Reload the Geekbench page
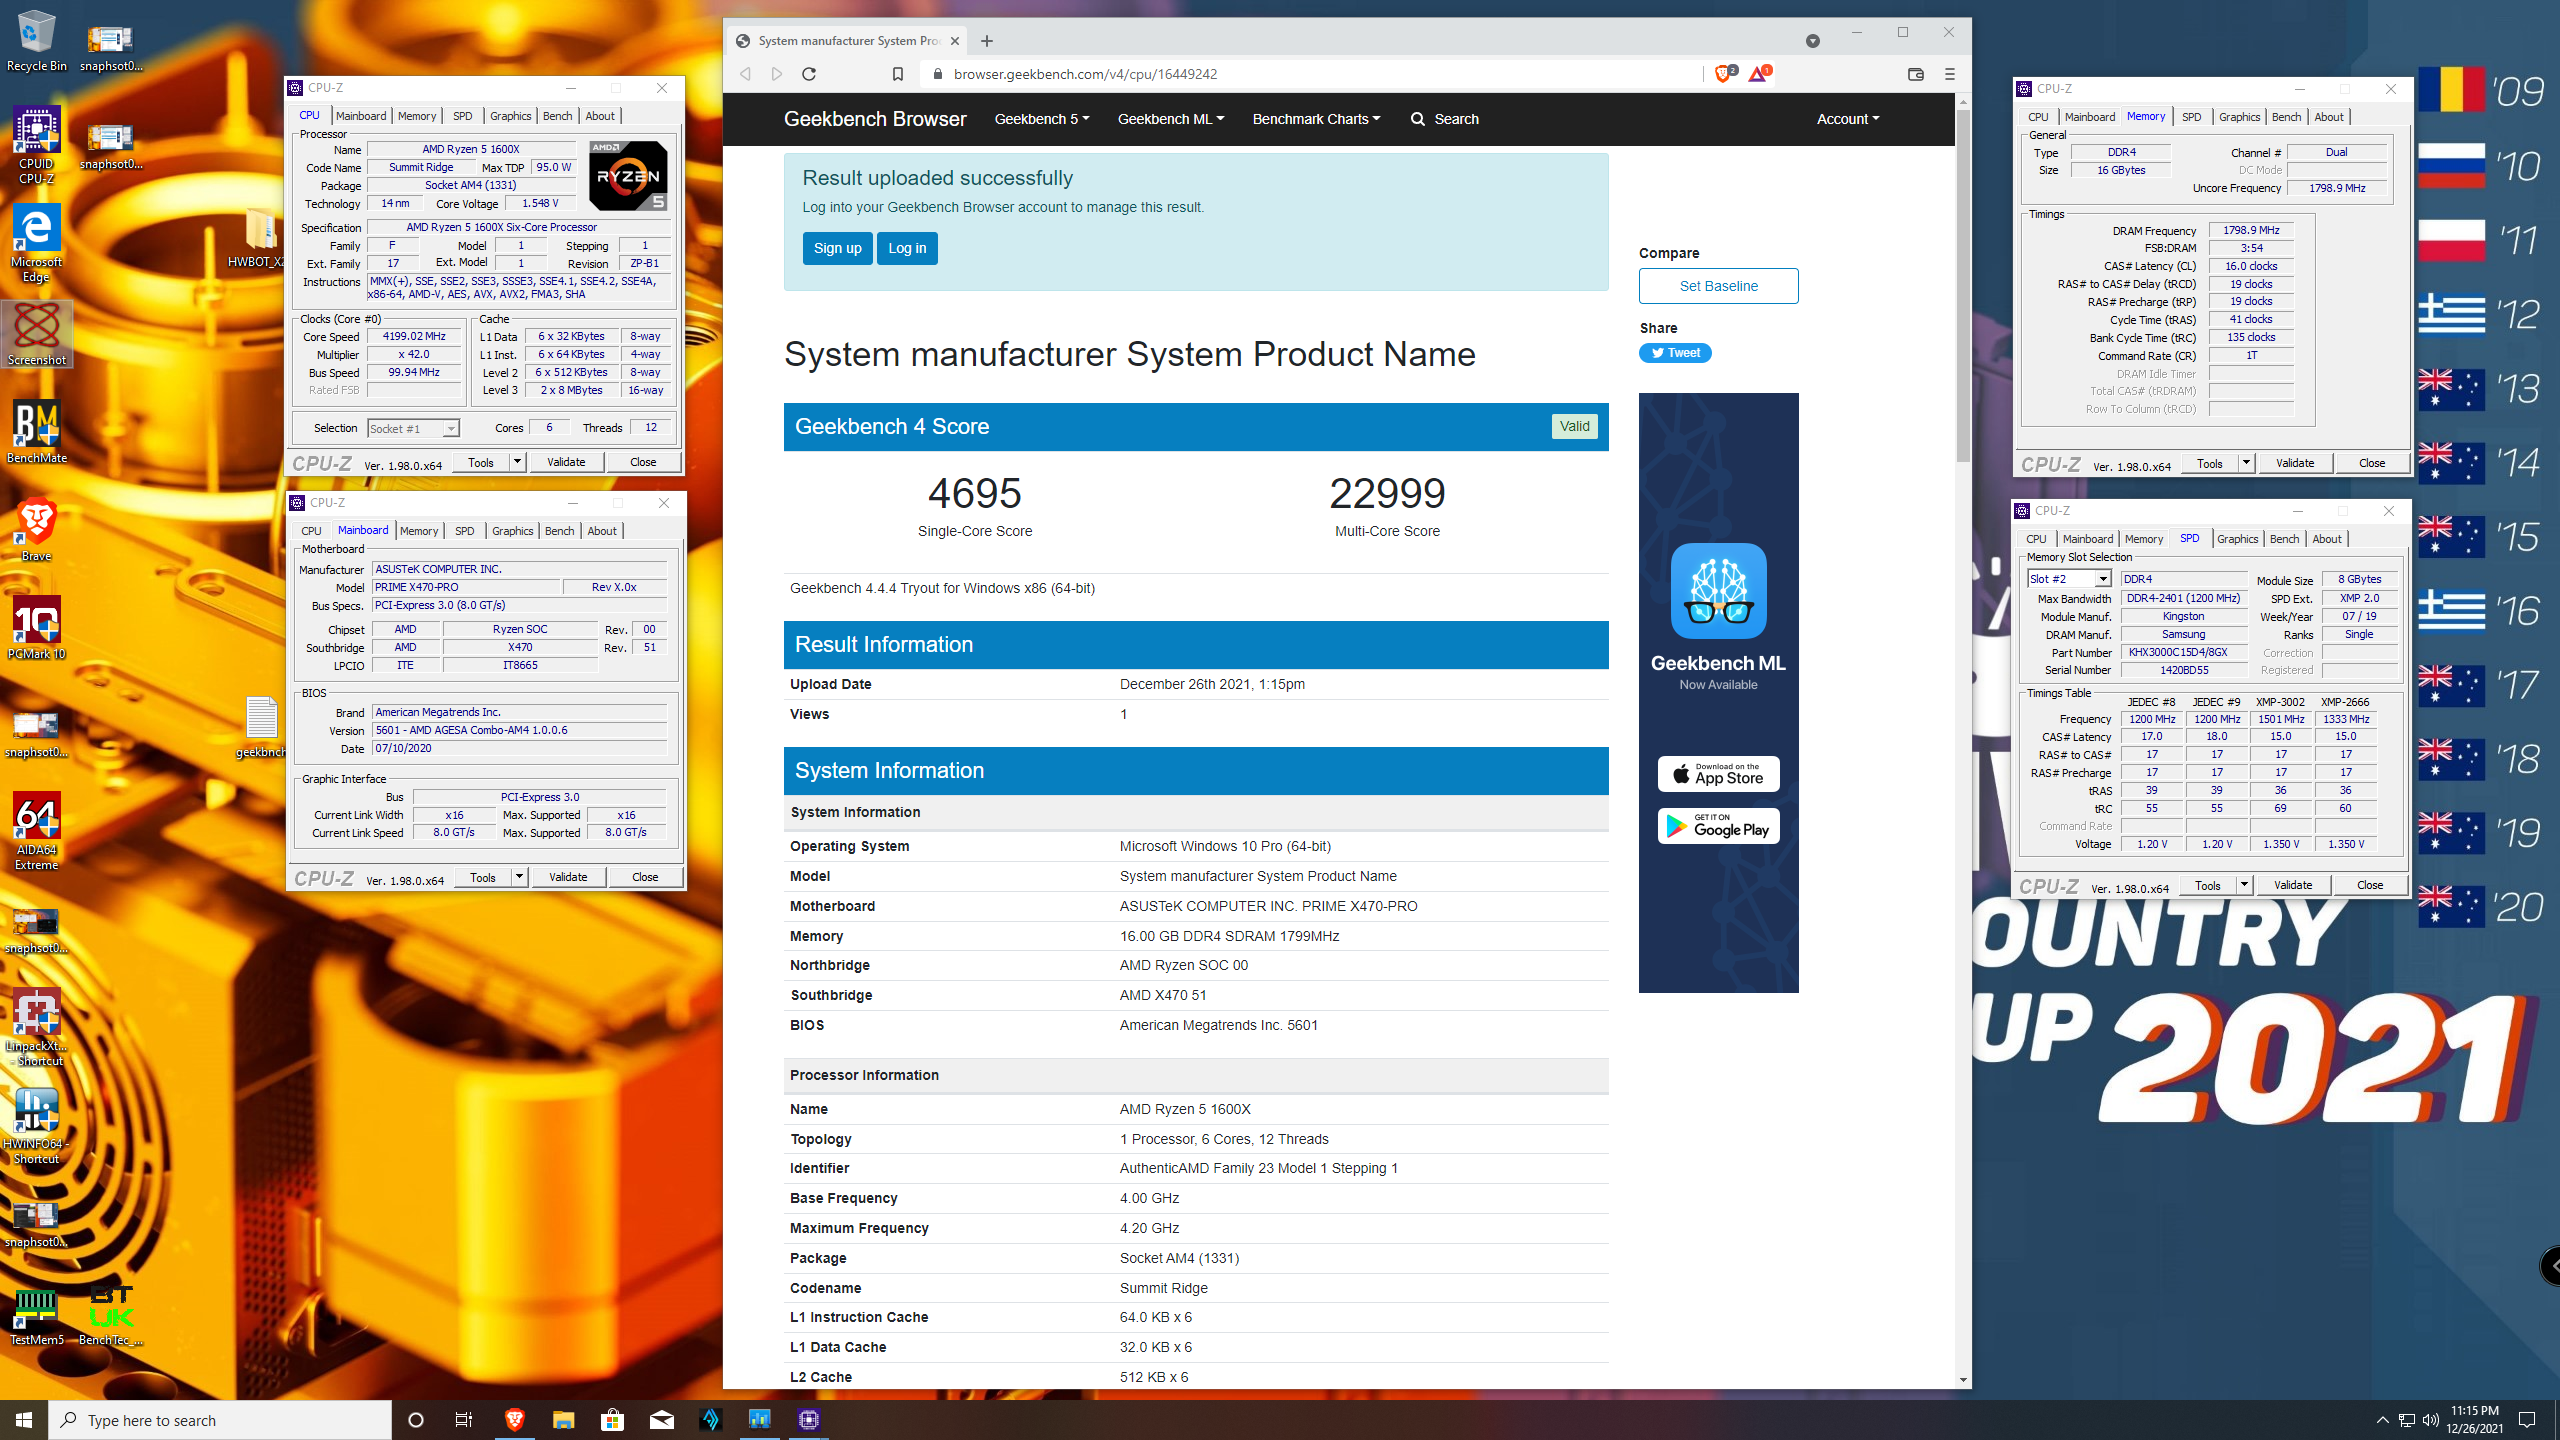This screenshot has height=1440, width=2560. 809,74
